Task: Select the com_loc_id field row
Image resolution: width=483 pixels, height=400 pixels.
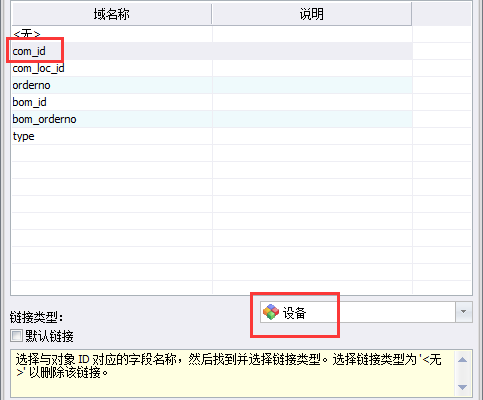Action: tap(212, 68)
